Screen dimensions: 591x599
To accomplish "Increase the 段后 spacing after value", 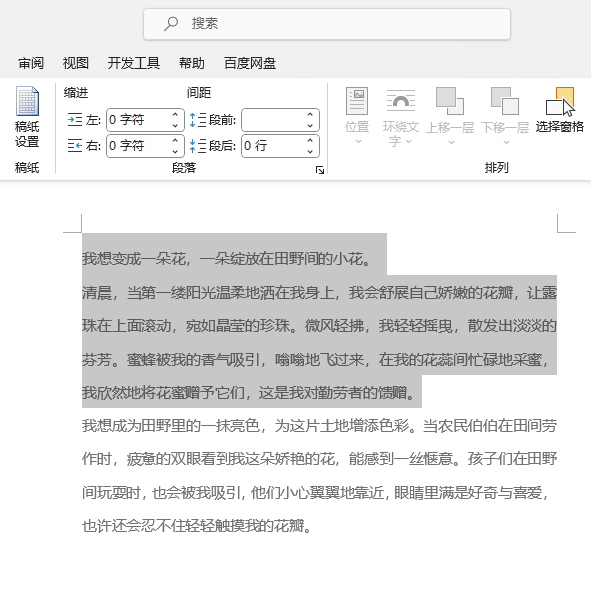I will (310, 140).
